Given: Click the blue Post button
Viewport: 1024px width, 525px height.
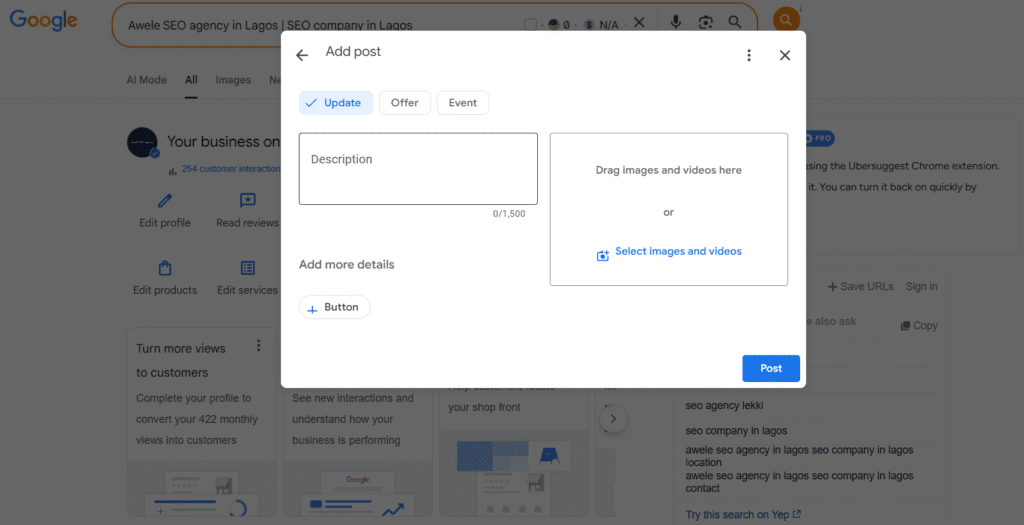Looking at the screenshot, I should [x=771, y=368].
